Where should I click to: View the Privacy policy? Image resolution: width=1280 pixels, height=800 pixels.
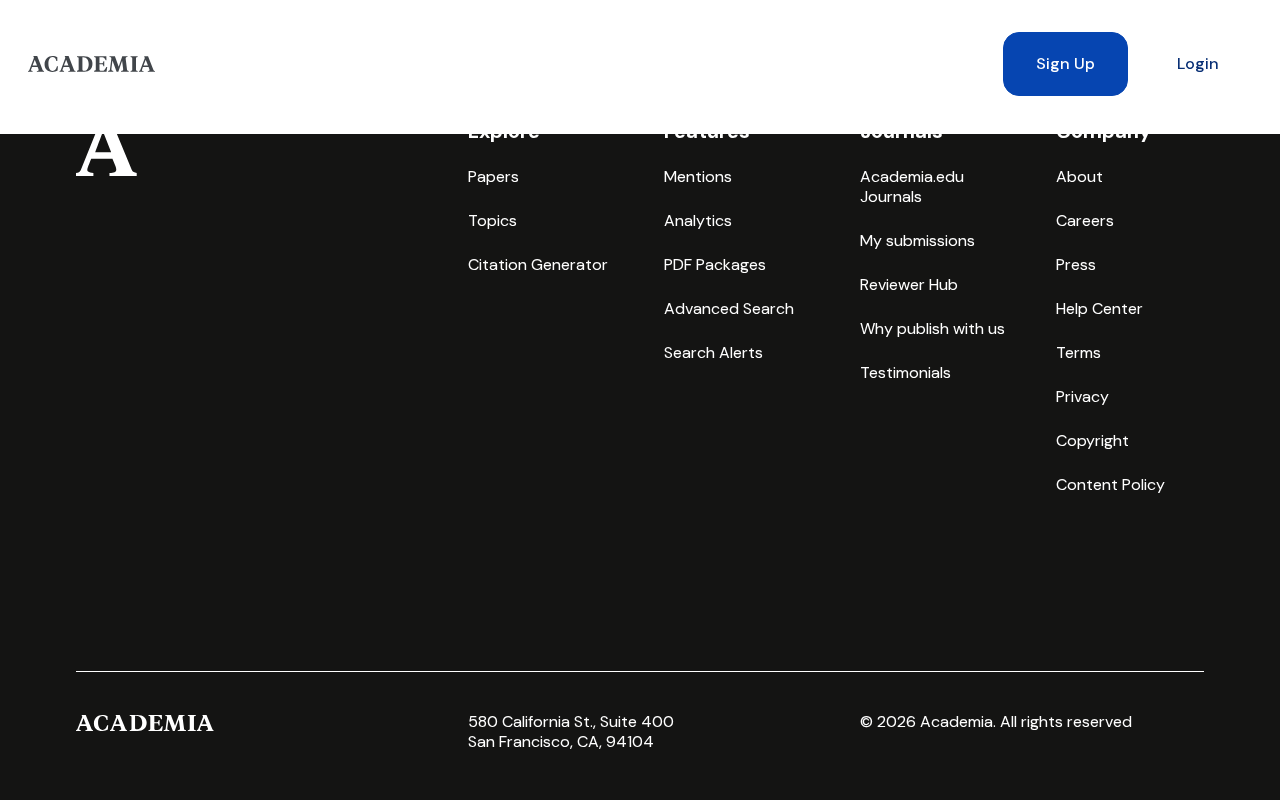[1082, 397]
